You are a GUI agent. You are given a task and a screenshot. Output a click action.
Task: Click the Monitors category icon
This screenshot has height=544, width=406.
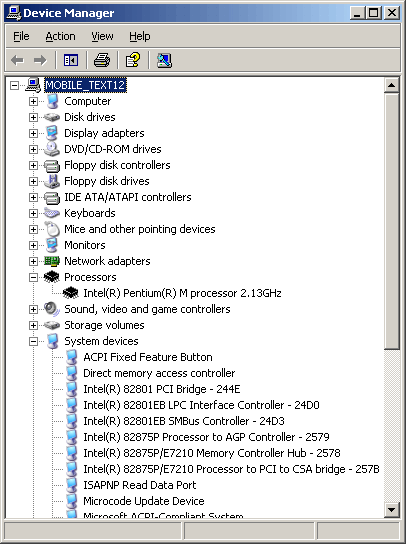pos(52,245)
